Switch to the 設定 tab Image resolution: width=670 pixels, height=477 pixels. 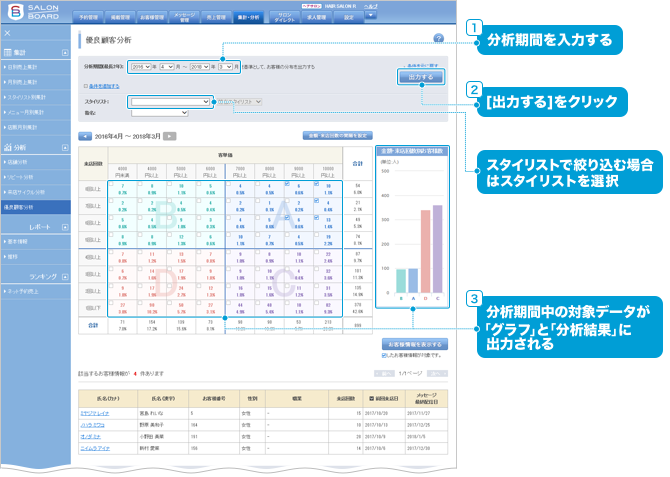(x=349, y=17)
